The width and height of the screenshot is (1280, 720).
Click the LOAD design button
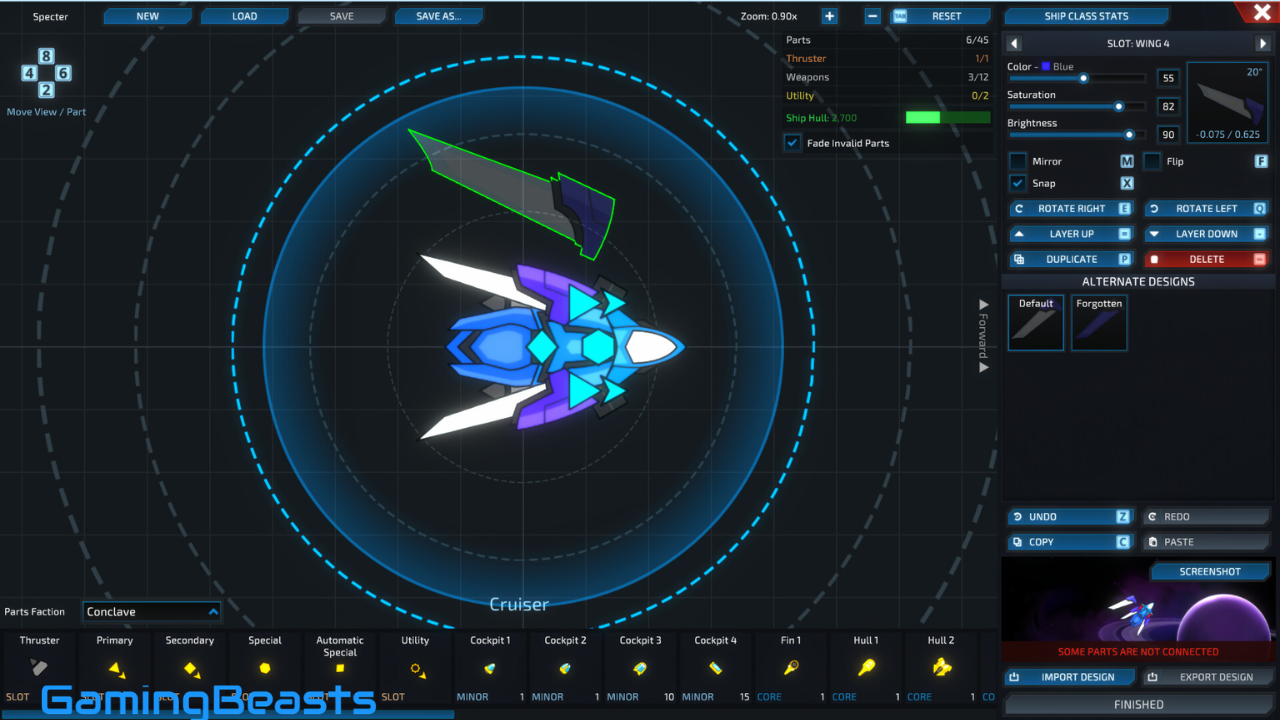click(x=245, y=16)
